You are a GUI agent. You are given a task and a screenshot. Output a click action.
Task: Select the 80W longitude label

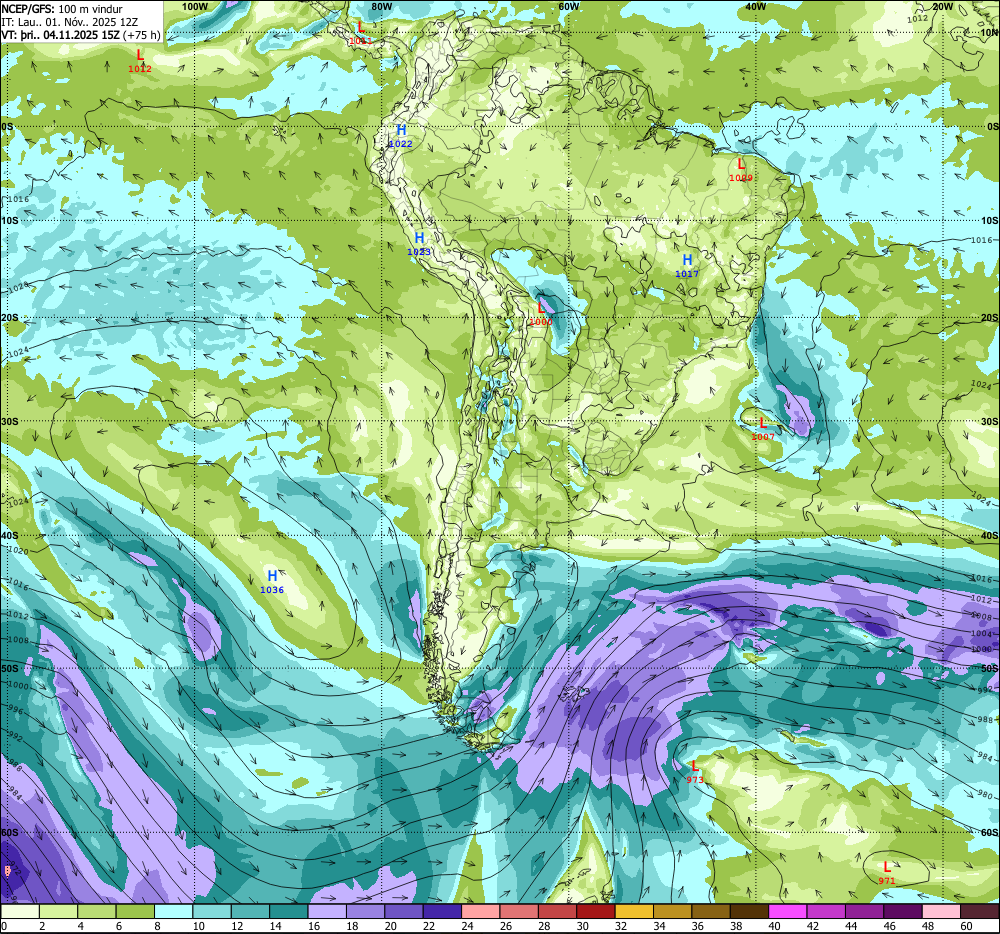[381, 6]
